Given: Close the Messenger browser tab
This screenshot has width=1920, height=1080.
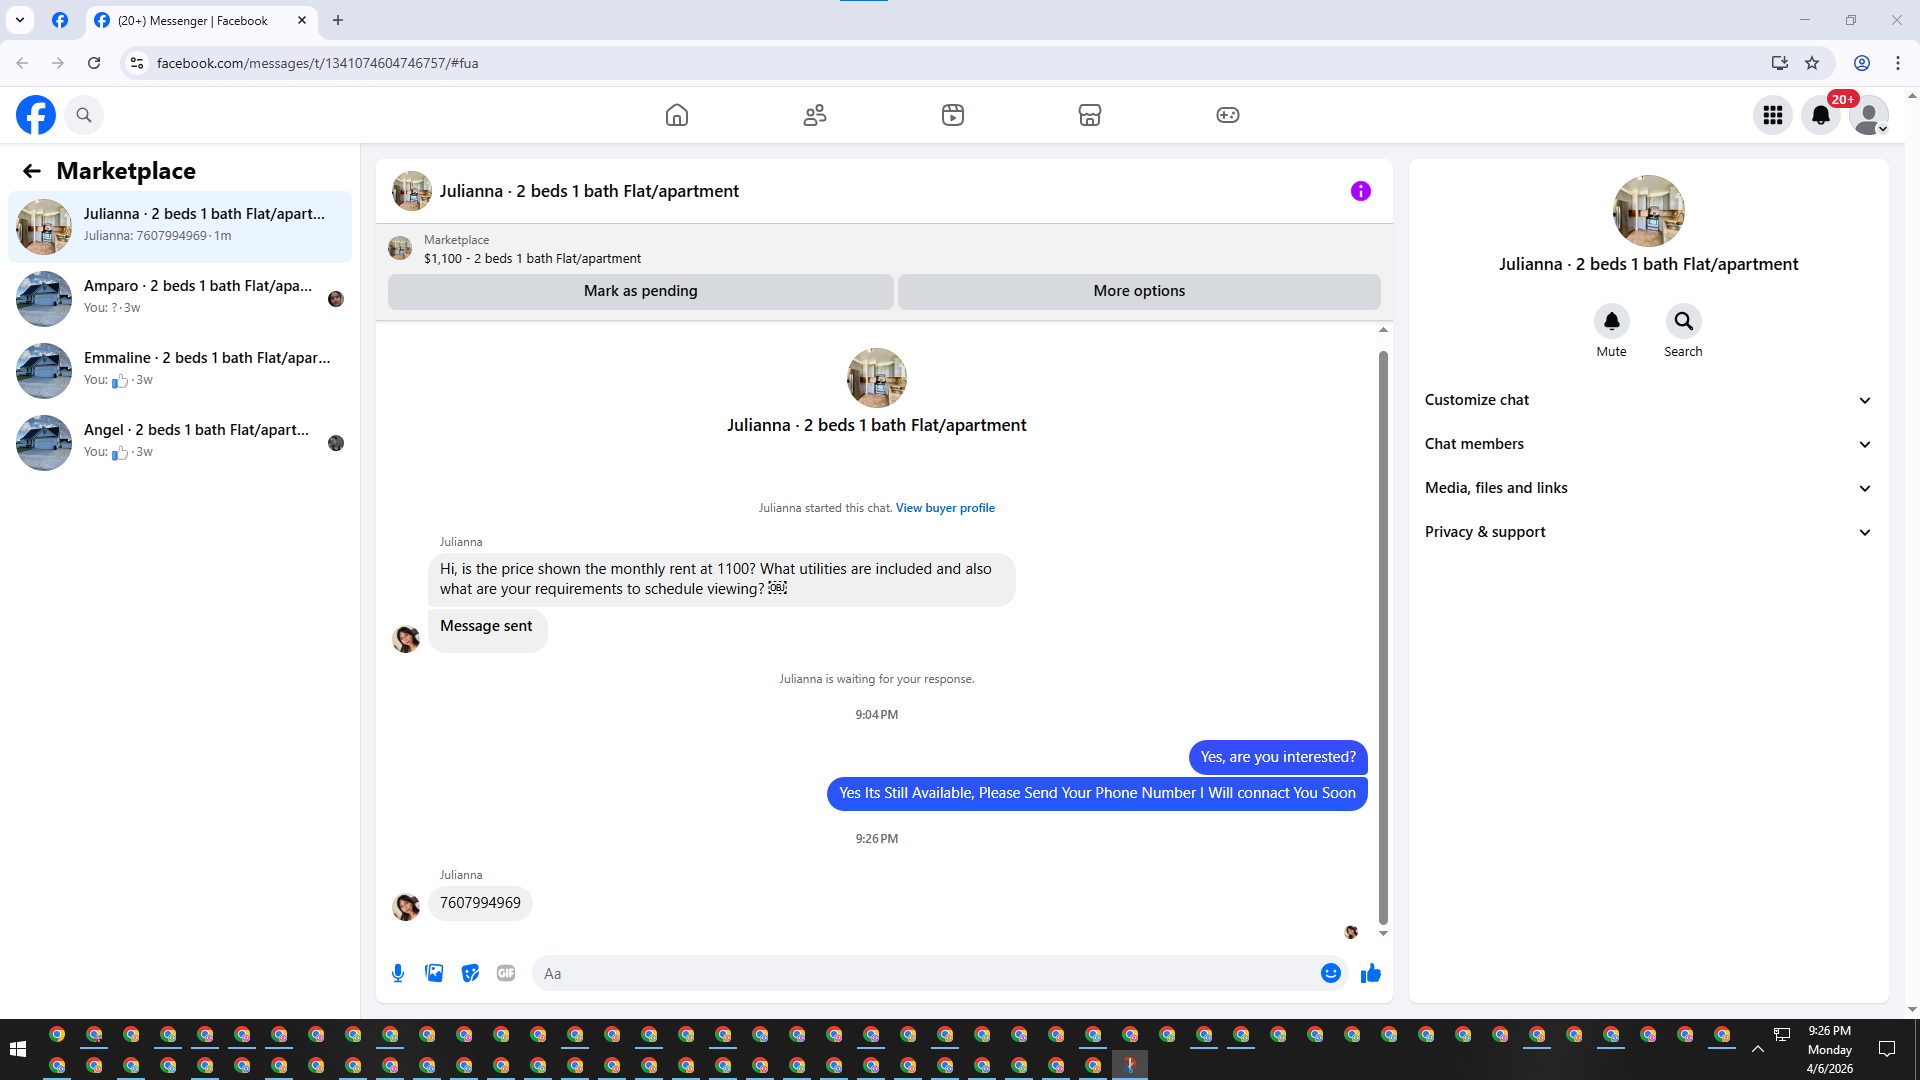Looking at the screenshot, I should (302, 20).
